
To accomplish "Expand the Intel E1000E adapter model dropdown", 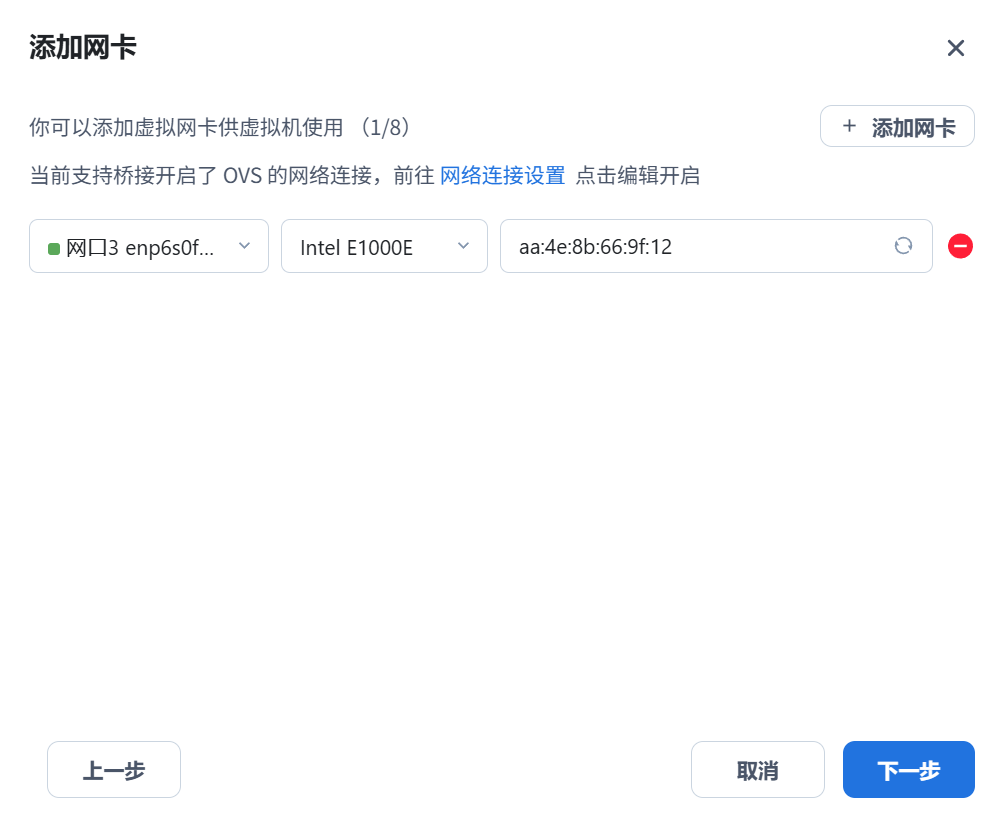I will (x=384, y=246).
